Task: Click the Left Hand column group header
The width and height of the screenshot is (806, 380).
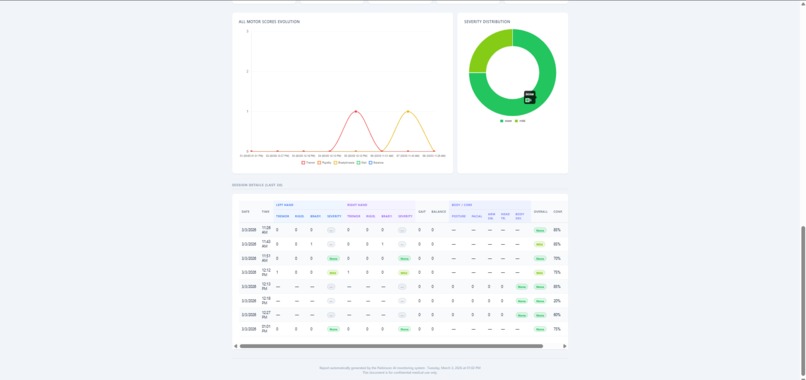Action: (285, 205)
